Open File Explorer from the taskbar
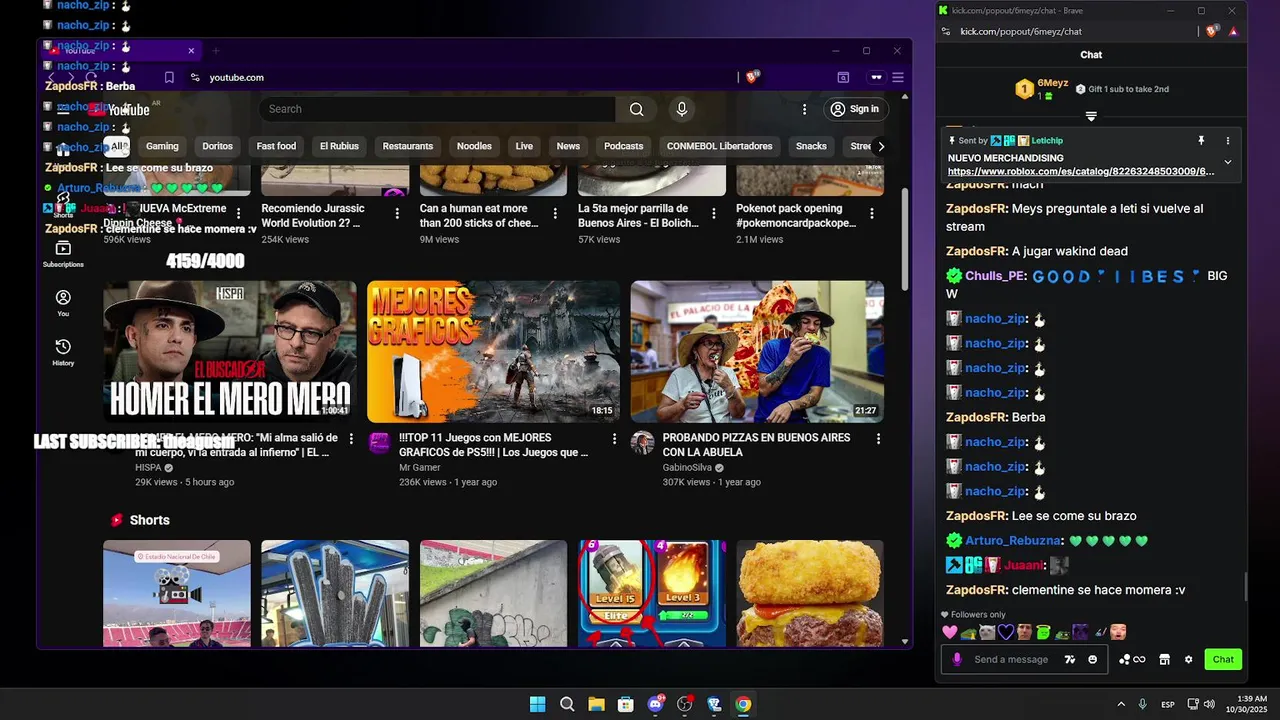1280x720 pixels. click(596, 704)
